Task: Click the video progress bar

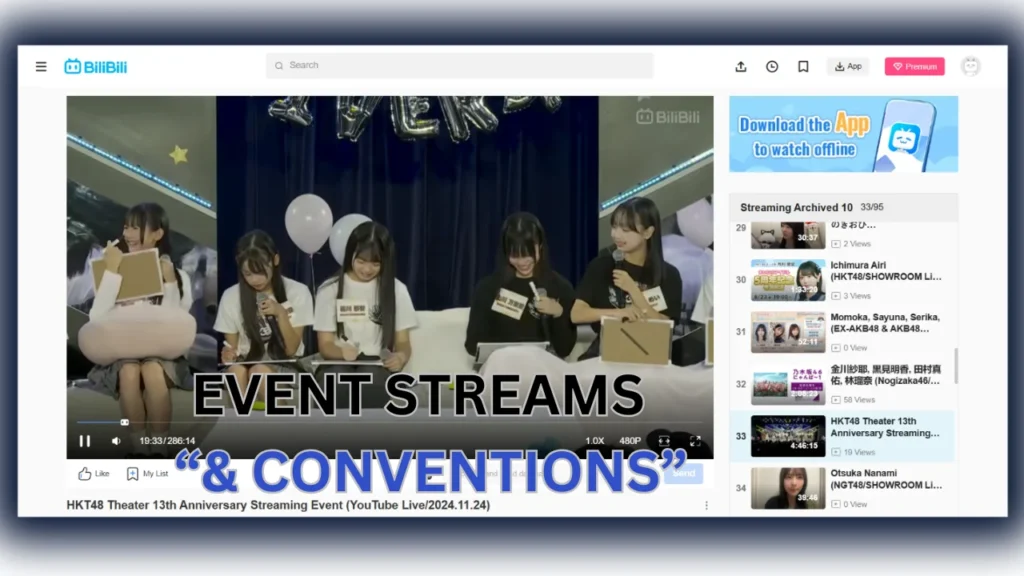Action: click(300, 422)
